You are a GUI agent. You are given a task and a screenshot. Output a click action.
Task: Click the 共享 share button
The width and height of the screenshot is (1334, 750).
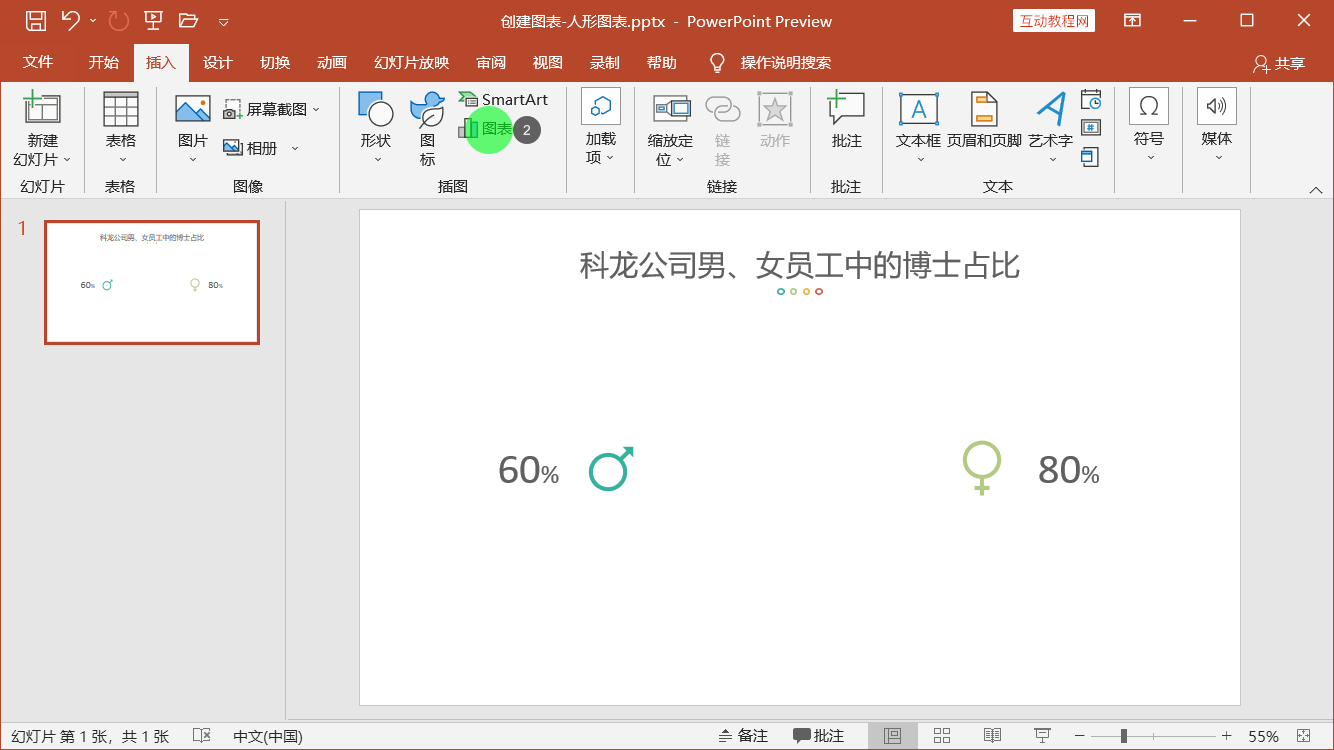tap(1279, 63)
